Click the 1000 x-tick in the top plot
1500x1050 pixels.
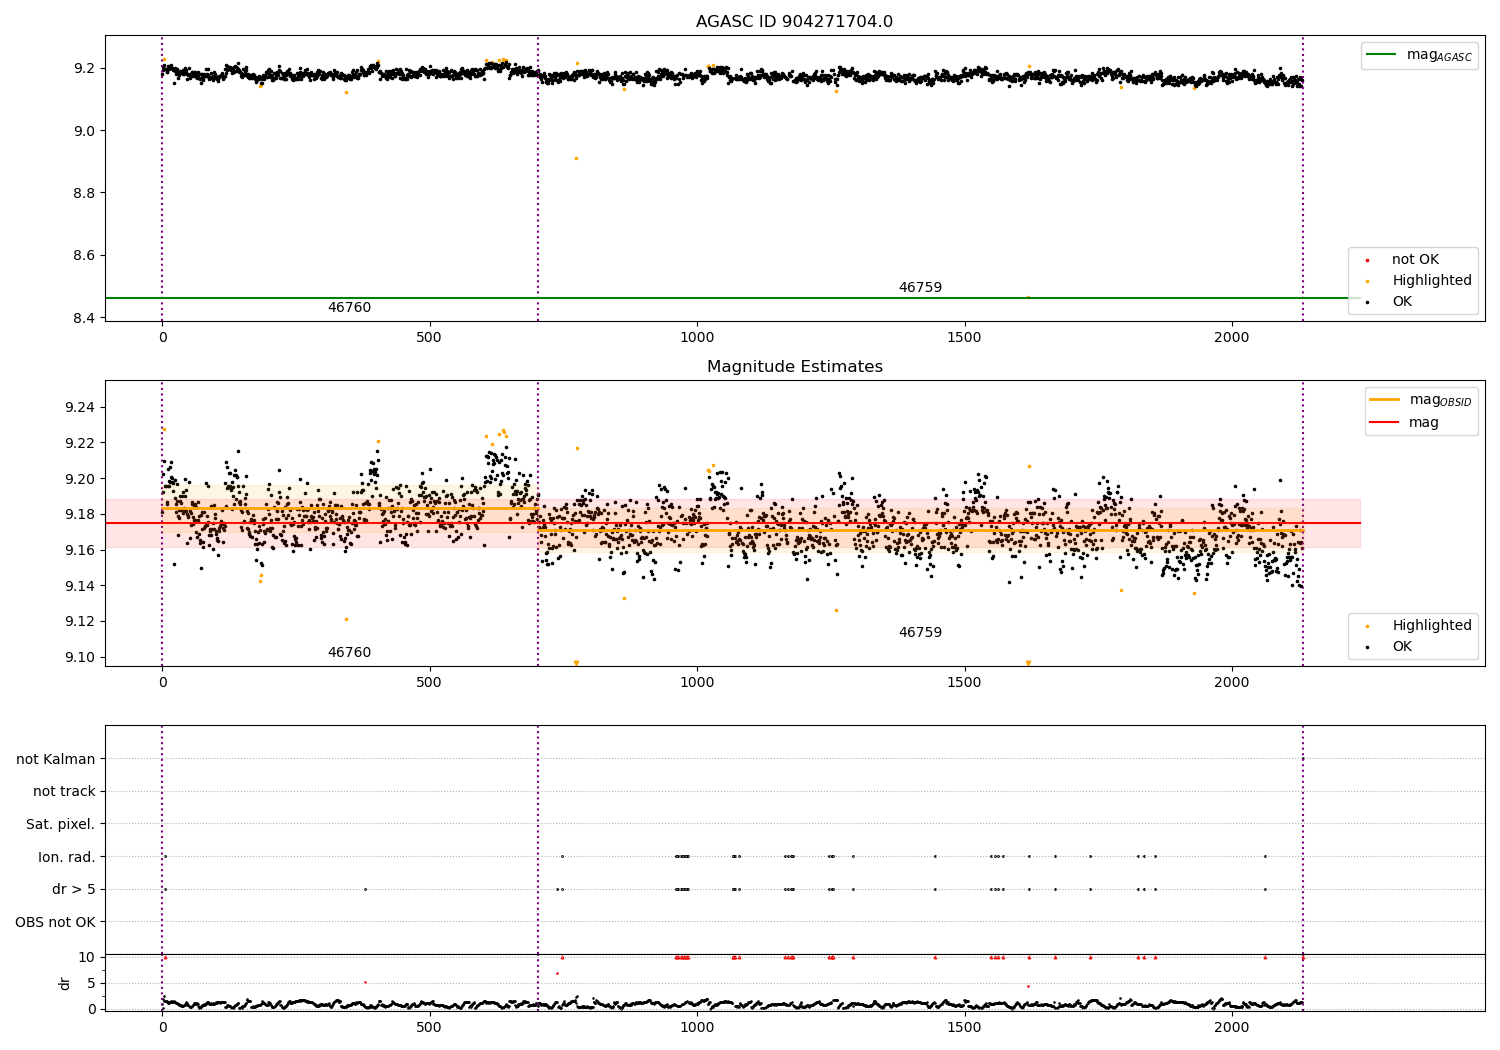(697, 338)
